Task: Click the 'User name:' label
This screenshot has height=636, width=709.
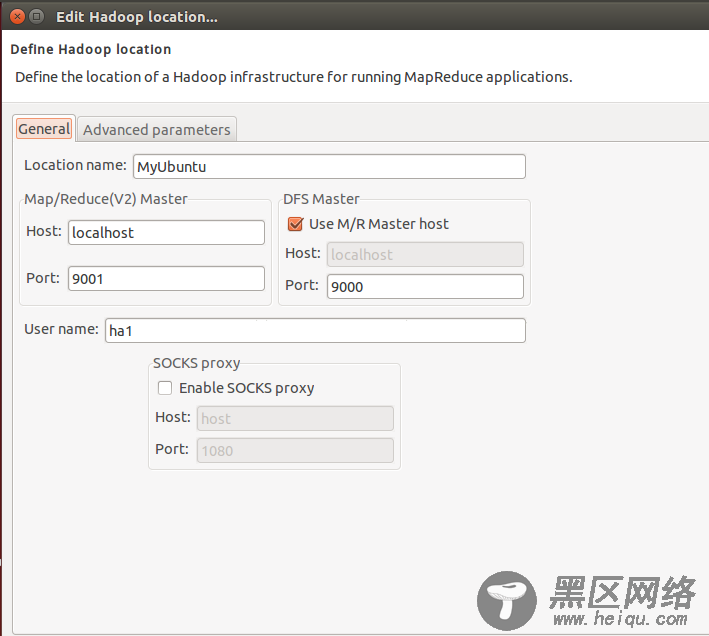Action: click(61, 329)
